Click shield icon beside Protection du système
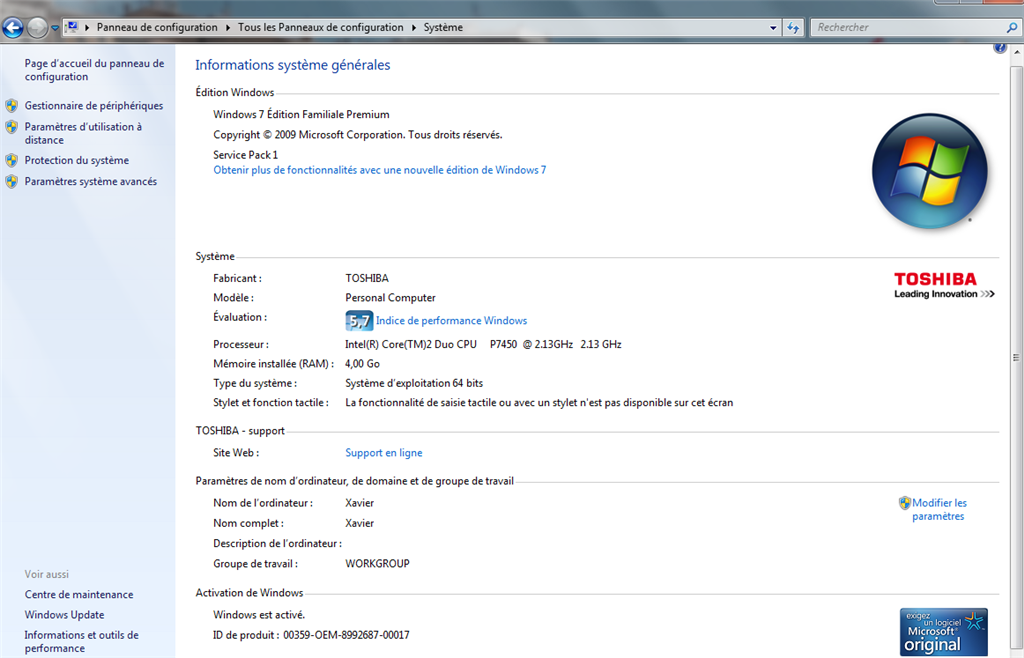This screenshot has height=658, width=1024. pos(12,161)
